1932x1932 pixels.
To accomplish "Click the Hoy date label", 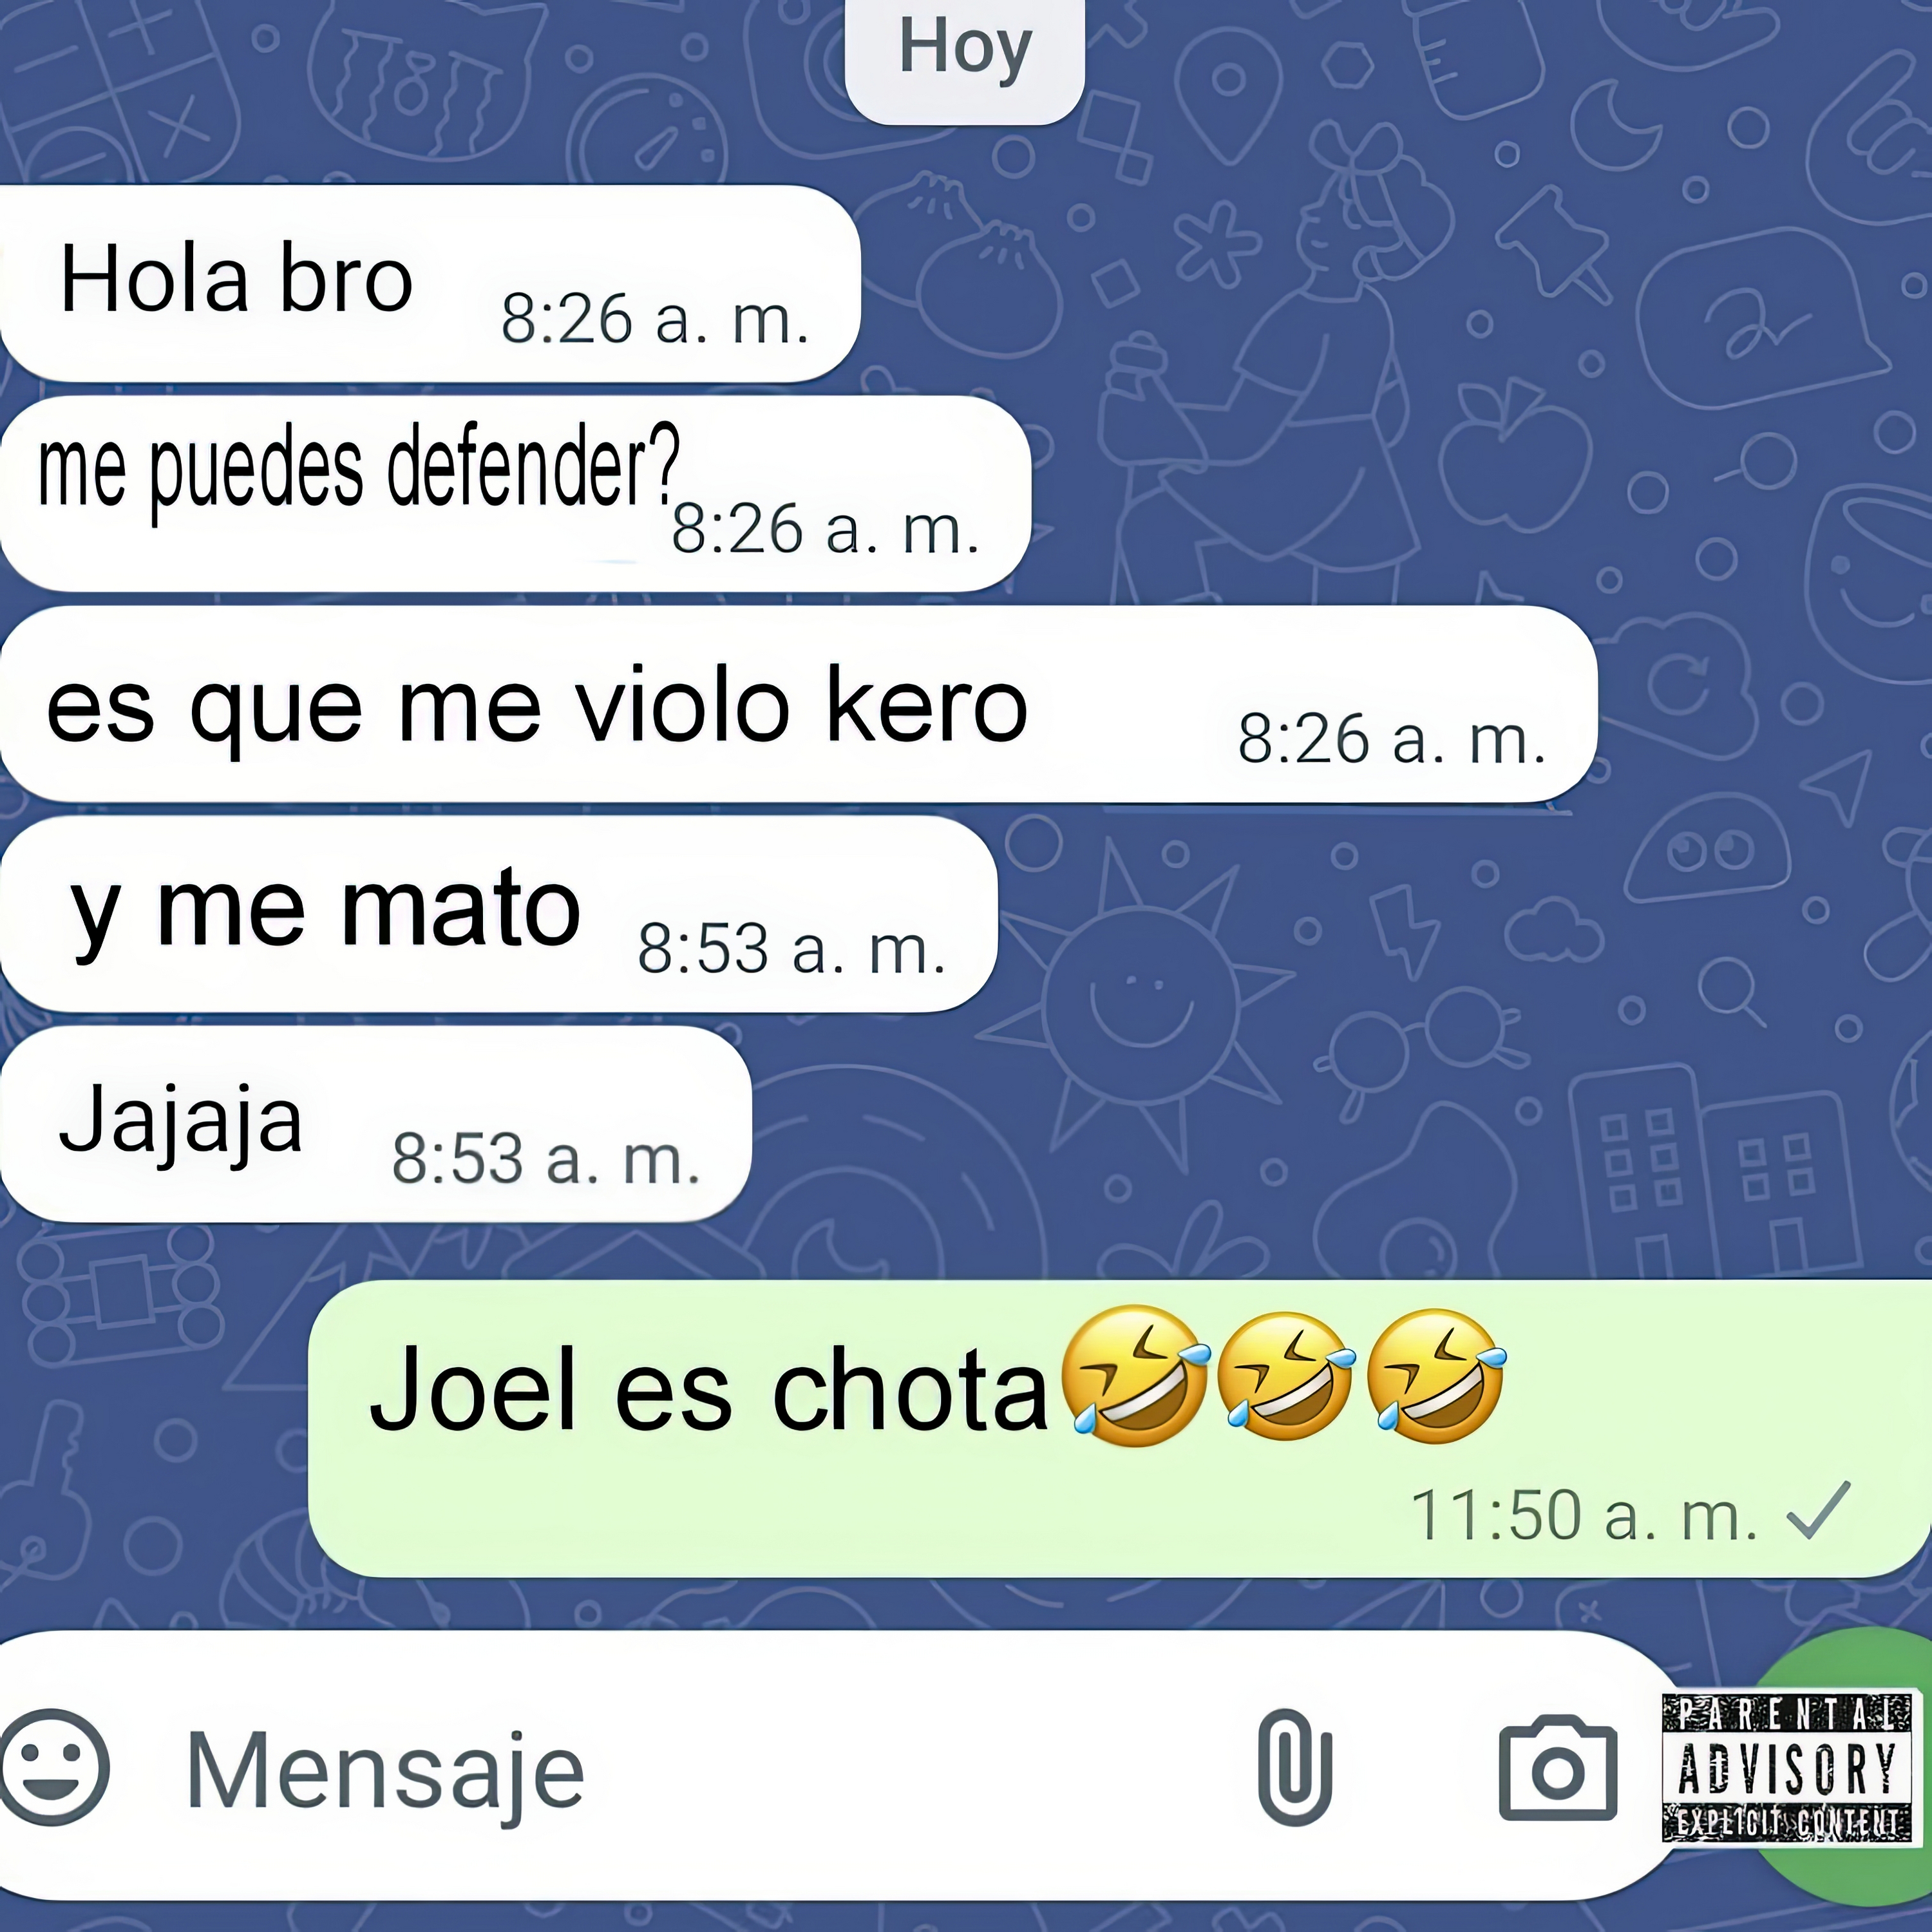I will [x=965, y=50].
